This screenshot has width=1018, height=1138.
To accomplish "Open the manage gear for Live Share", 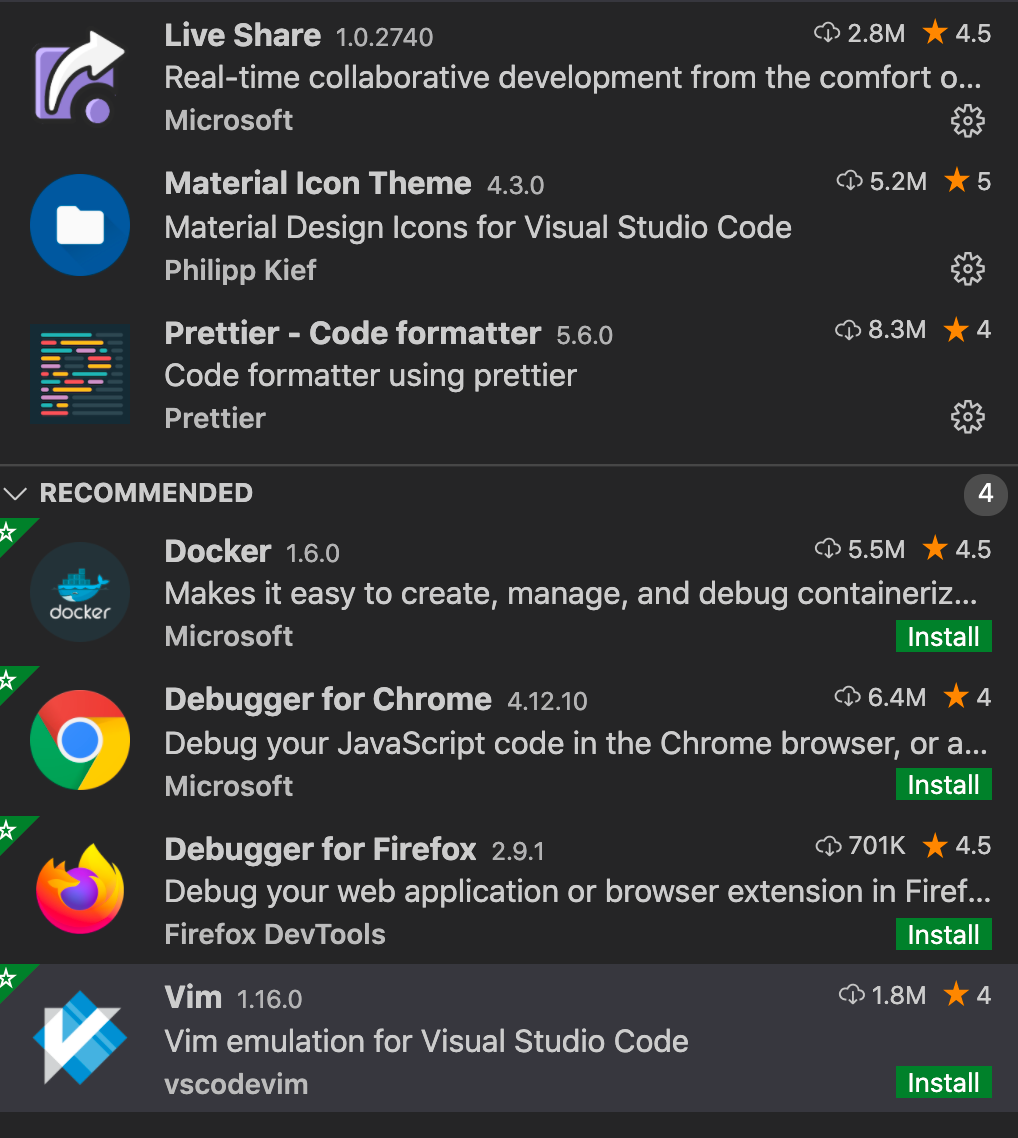I will tap(967, 121).
